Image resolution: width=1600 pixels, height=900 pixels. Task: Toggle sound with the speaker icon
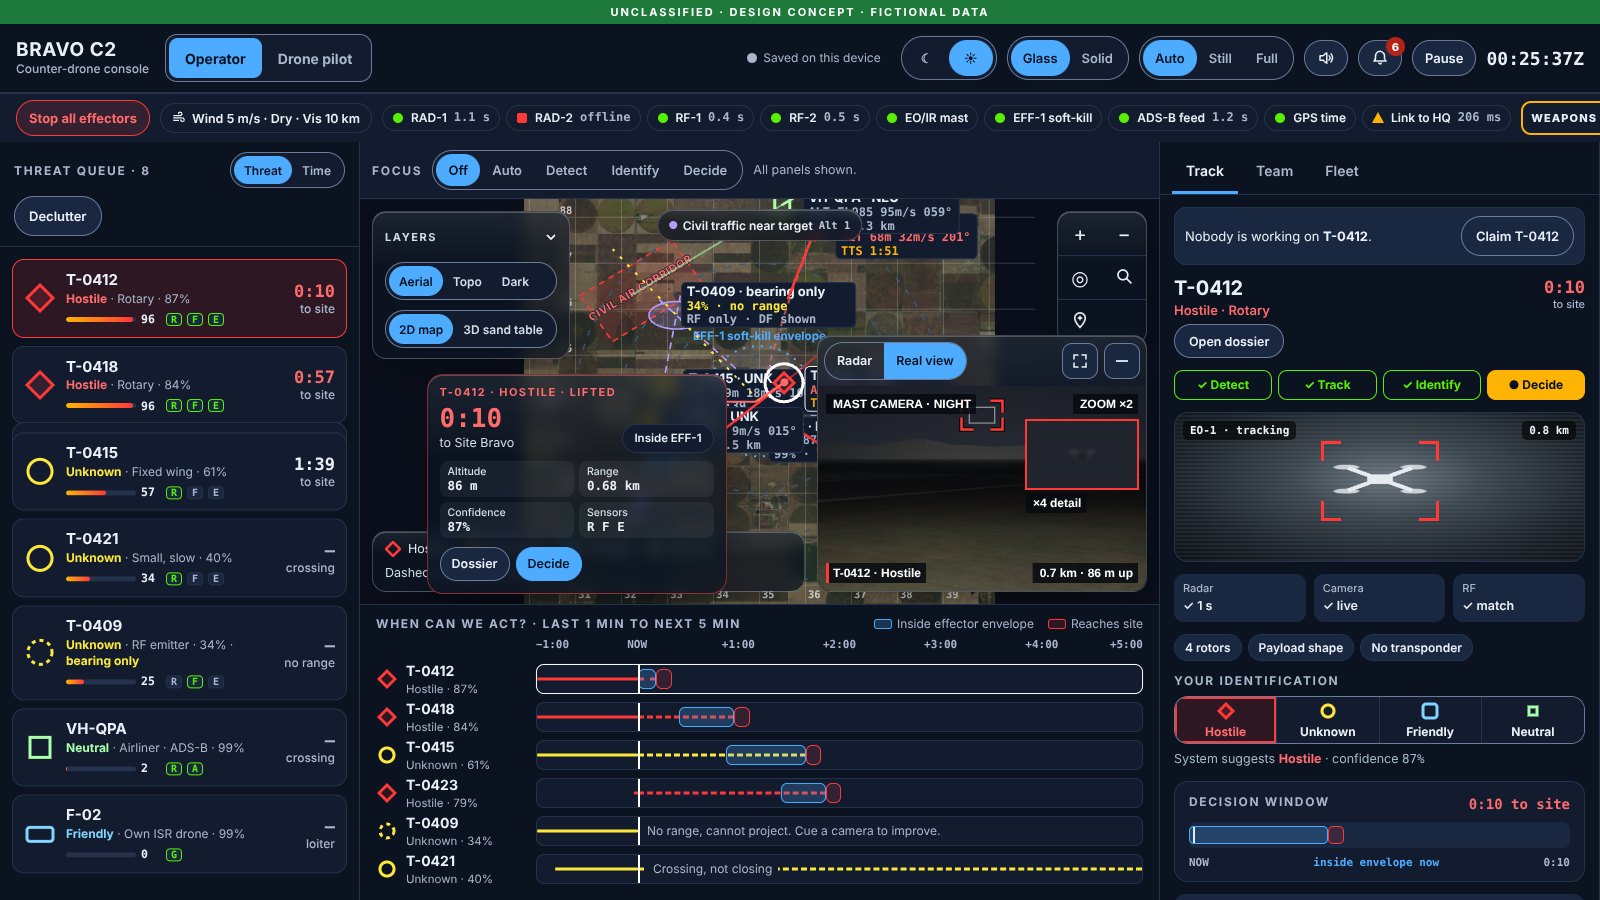click(x=1326, y=58)
